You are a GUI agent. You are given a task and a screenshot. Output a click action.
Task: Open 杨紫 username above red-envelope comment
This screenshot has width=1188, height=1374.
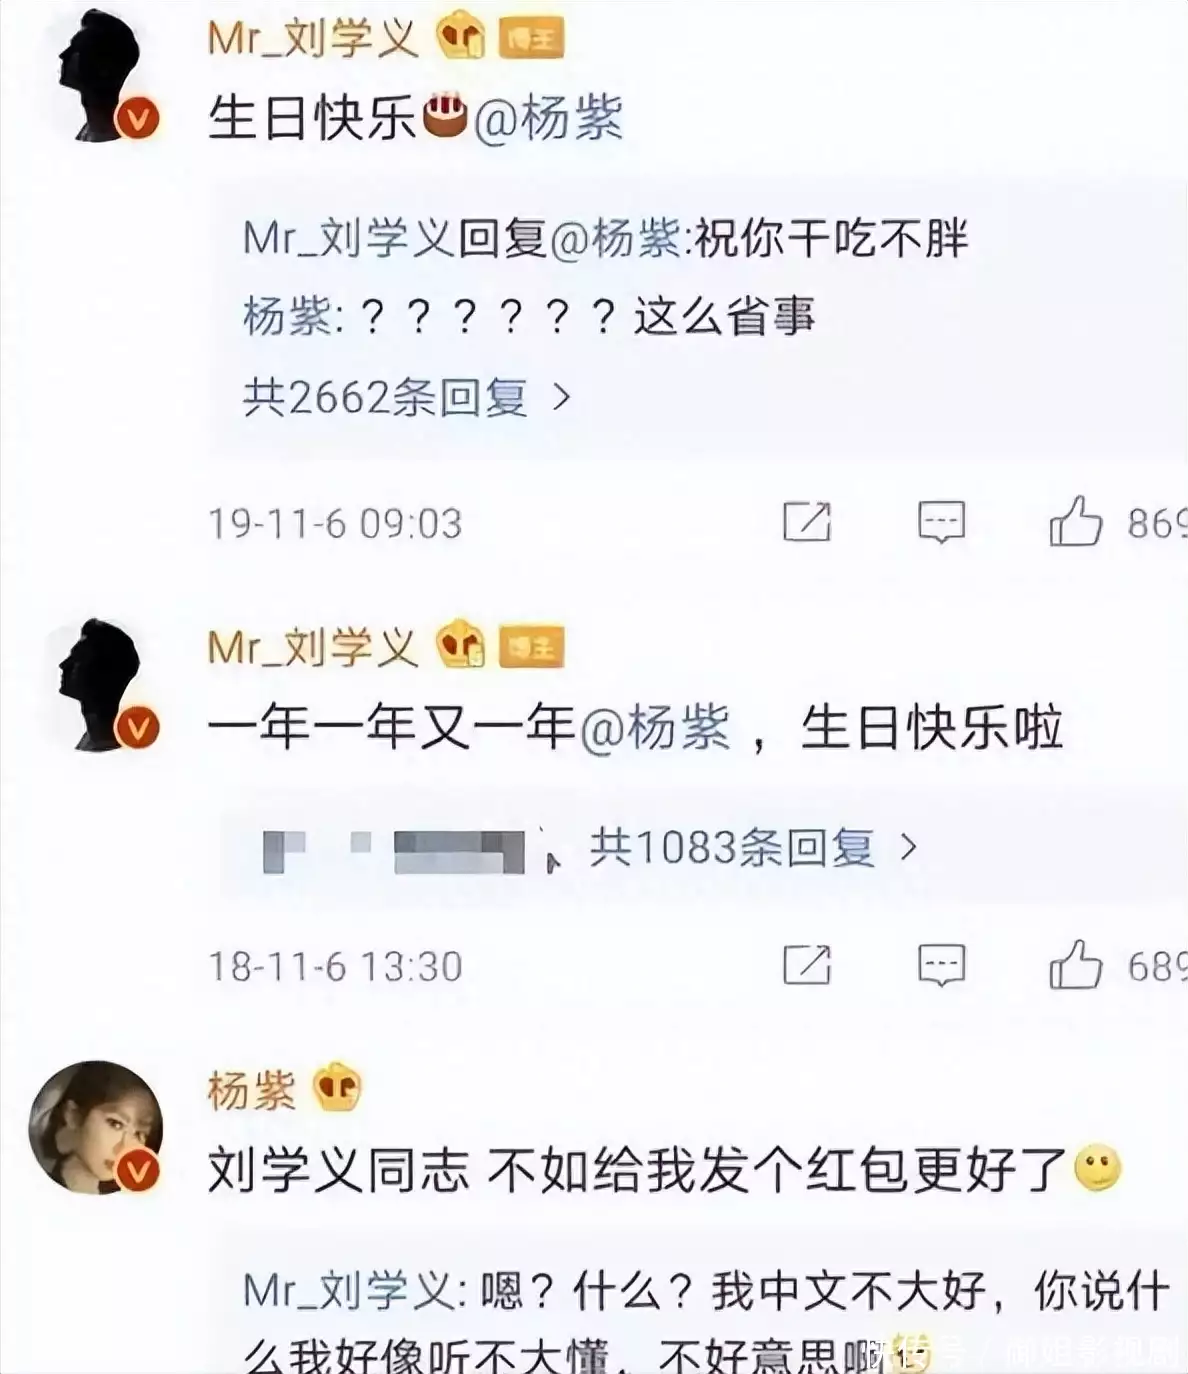(251, 1090)
